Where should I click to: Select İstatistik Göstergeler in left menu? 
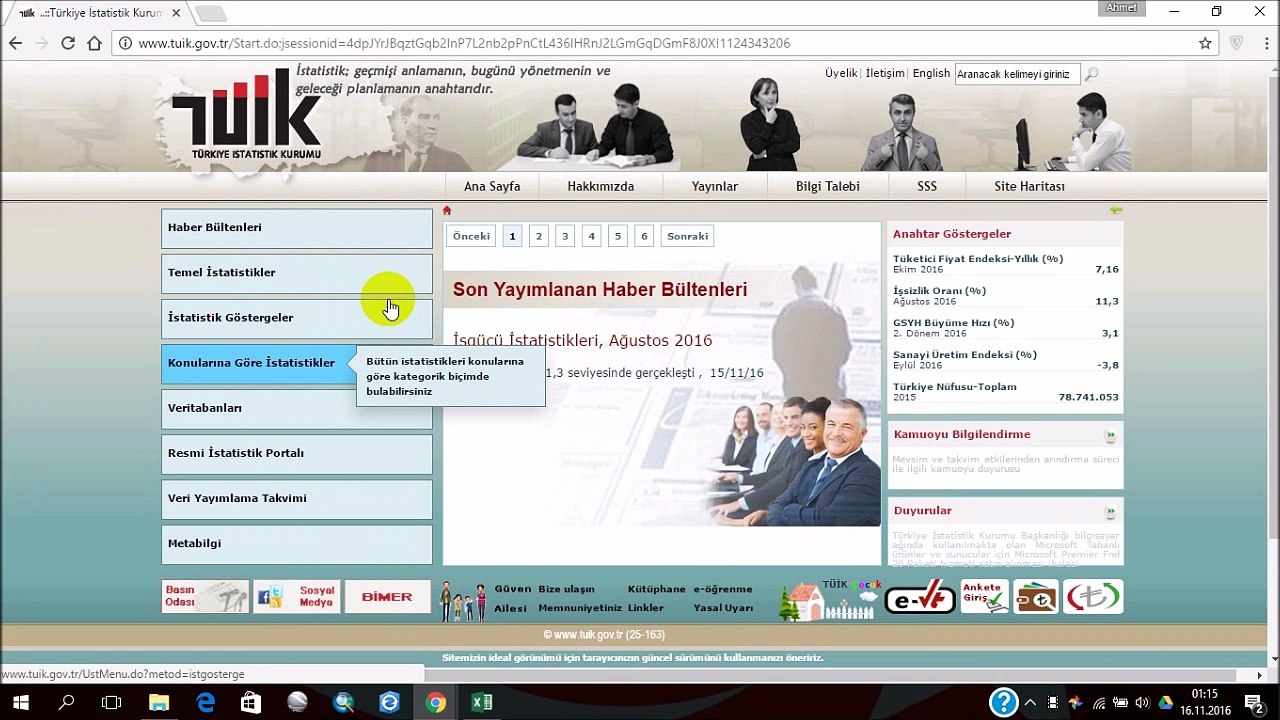297,318
